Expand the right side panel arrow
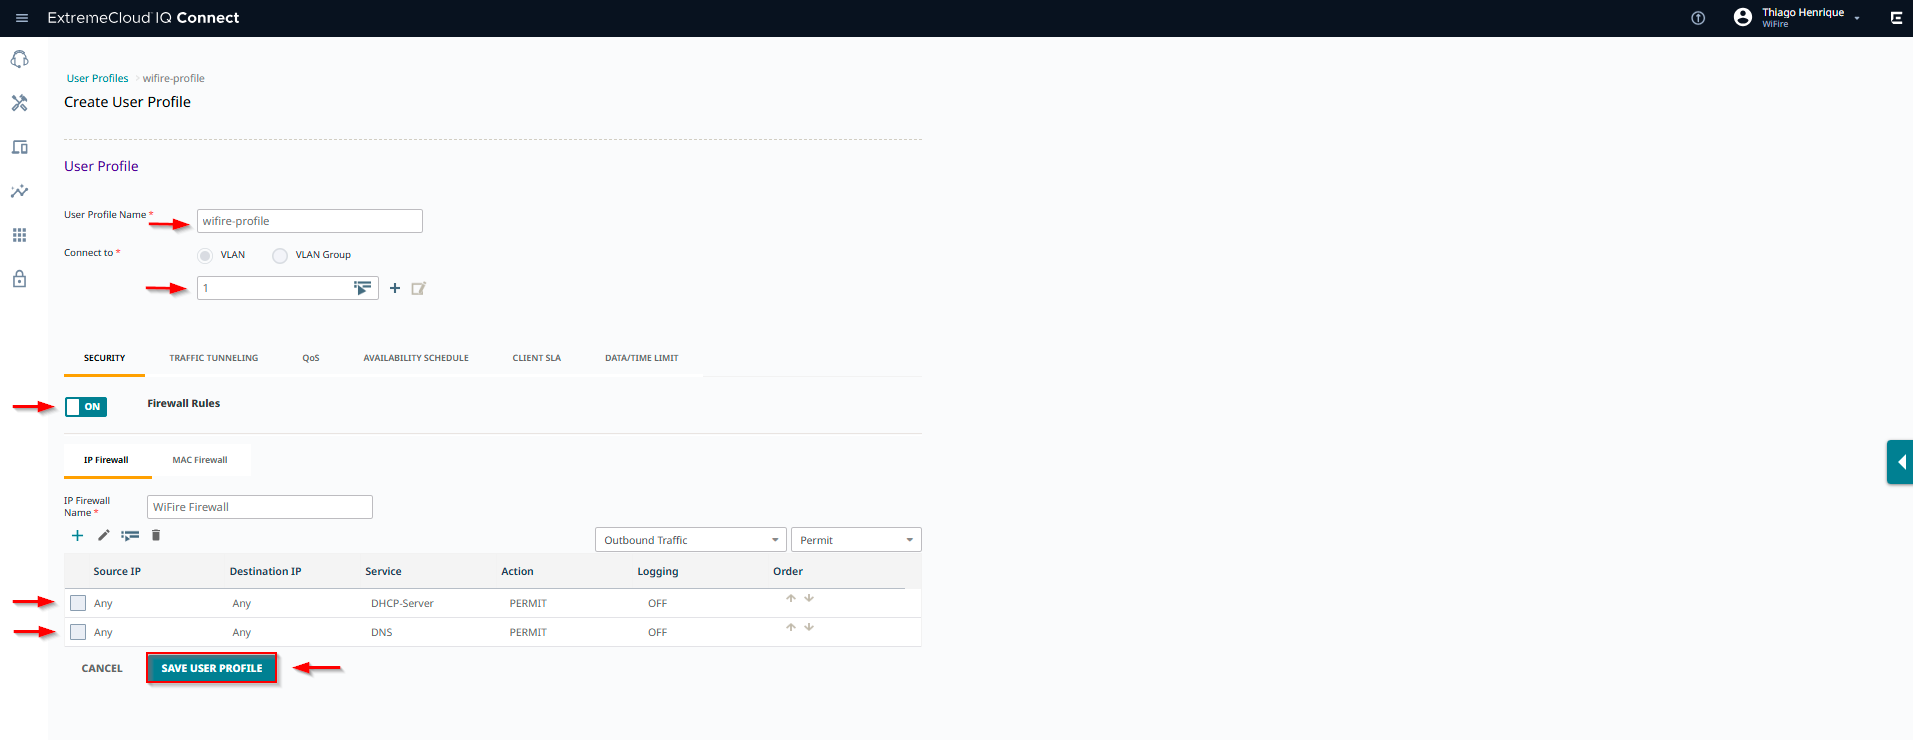1913x740 pixels. click(x=1900, y=462)
